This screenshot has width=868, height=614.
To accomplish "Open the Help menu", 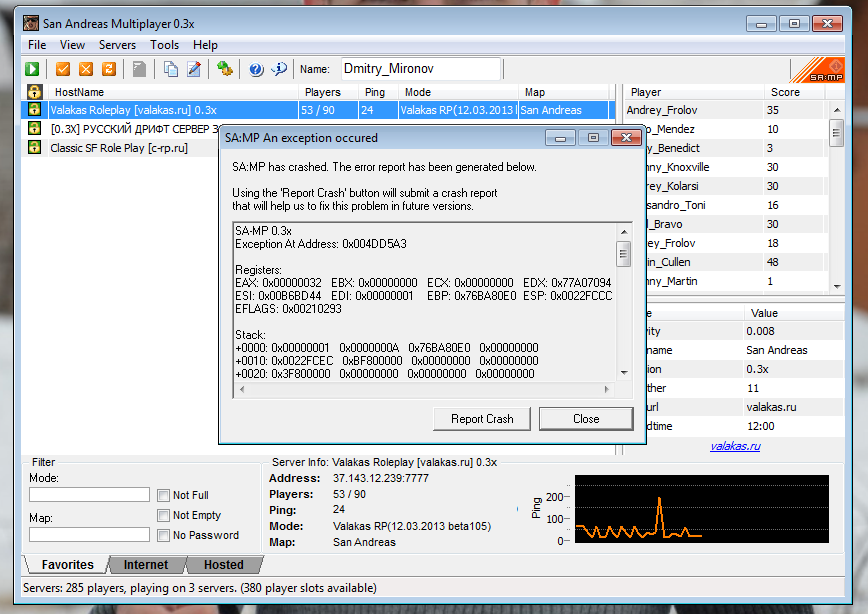I will click(x=205, y=45).
